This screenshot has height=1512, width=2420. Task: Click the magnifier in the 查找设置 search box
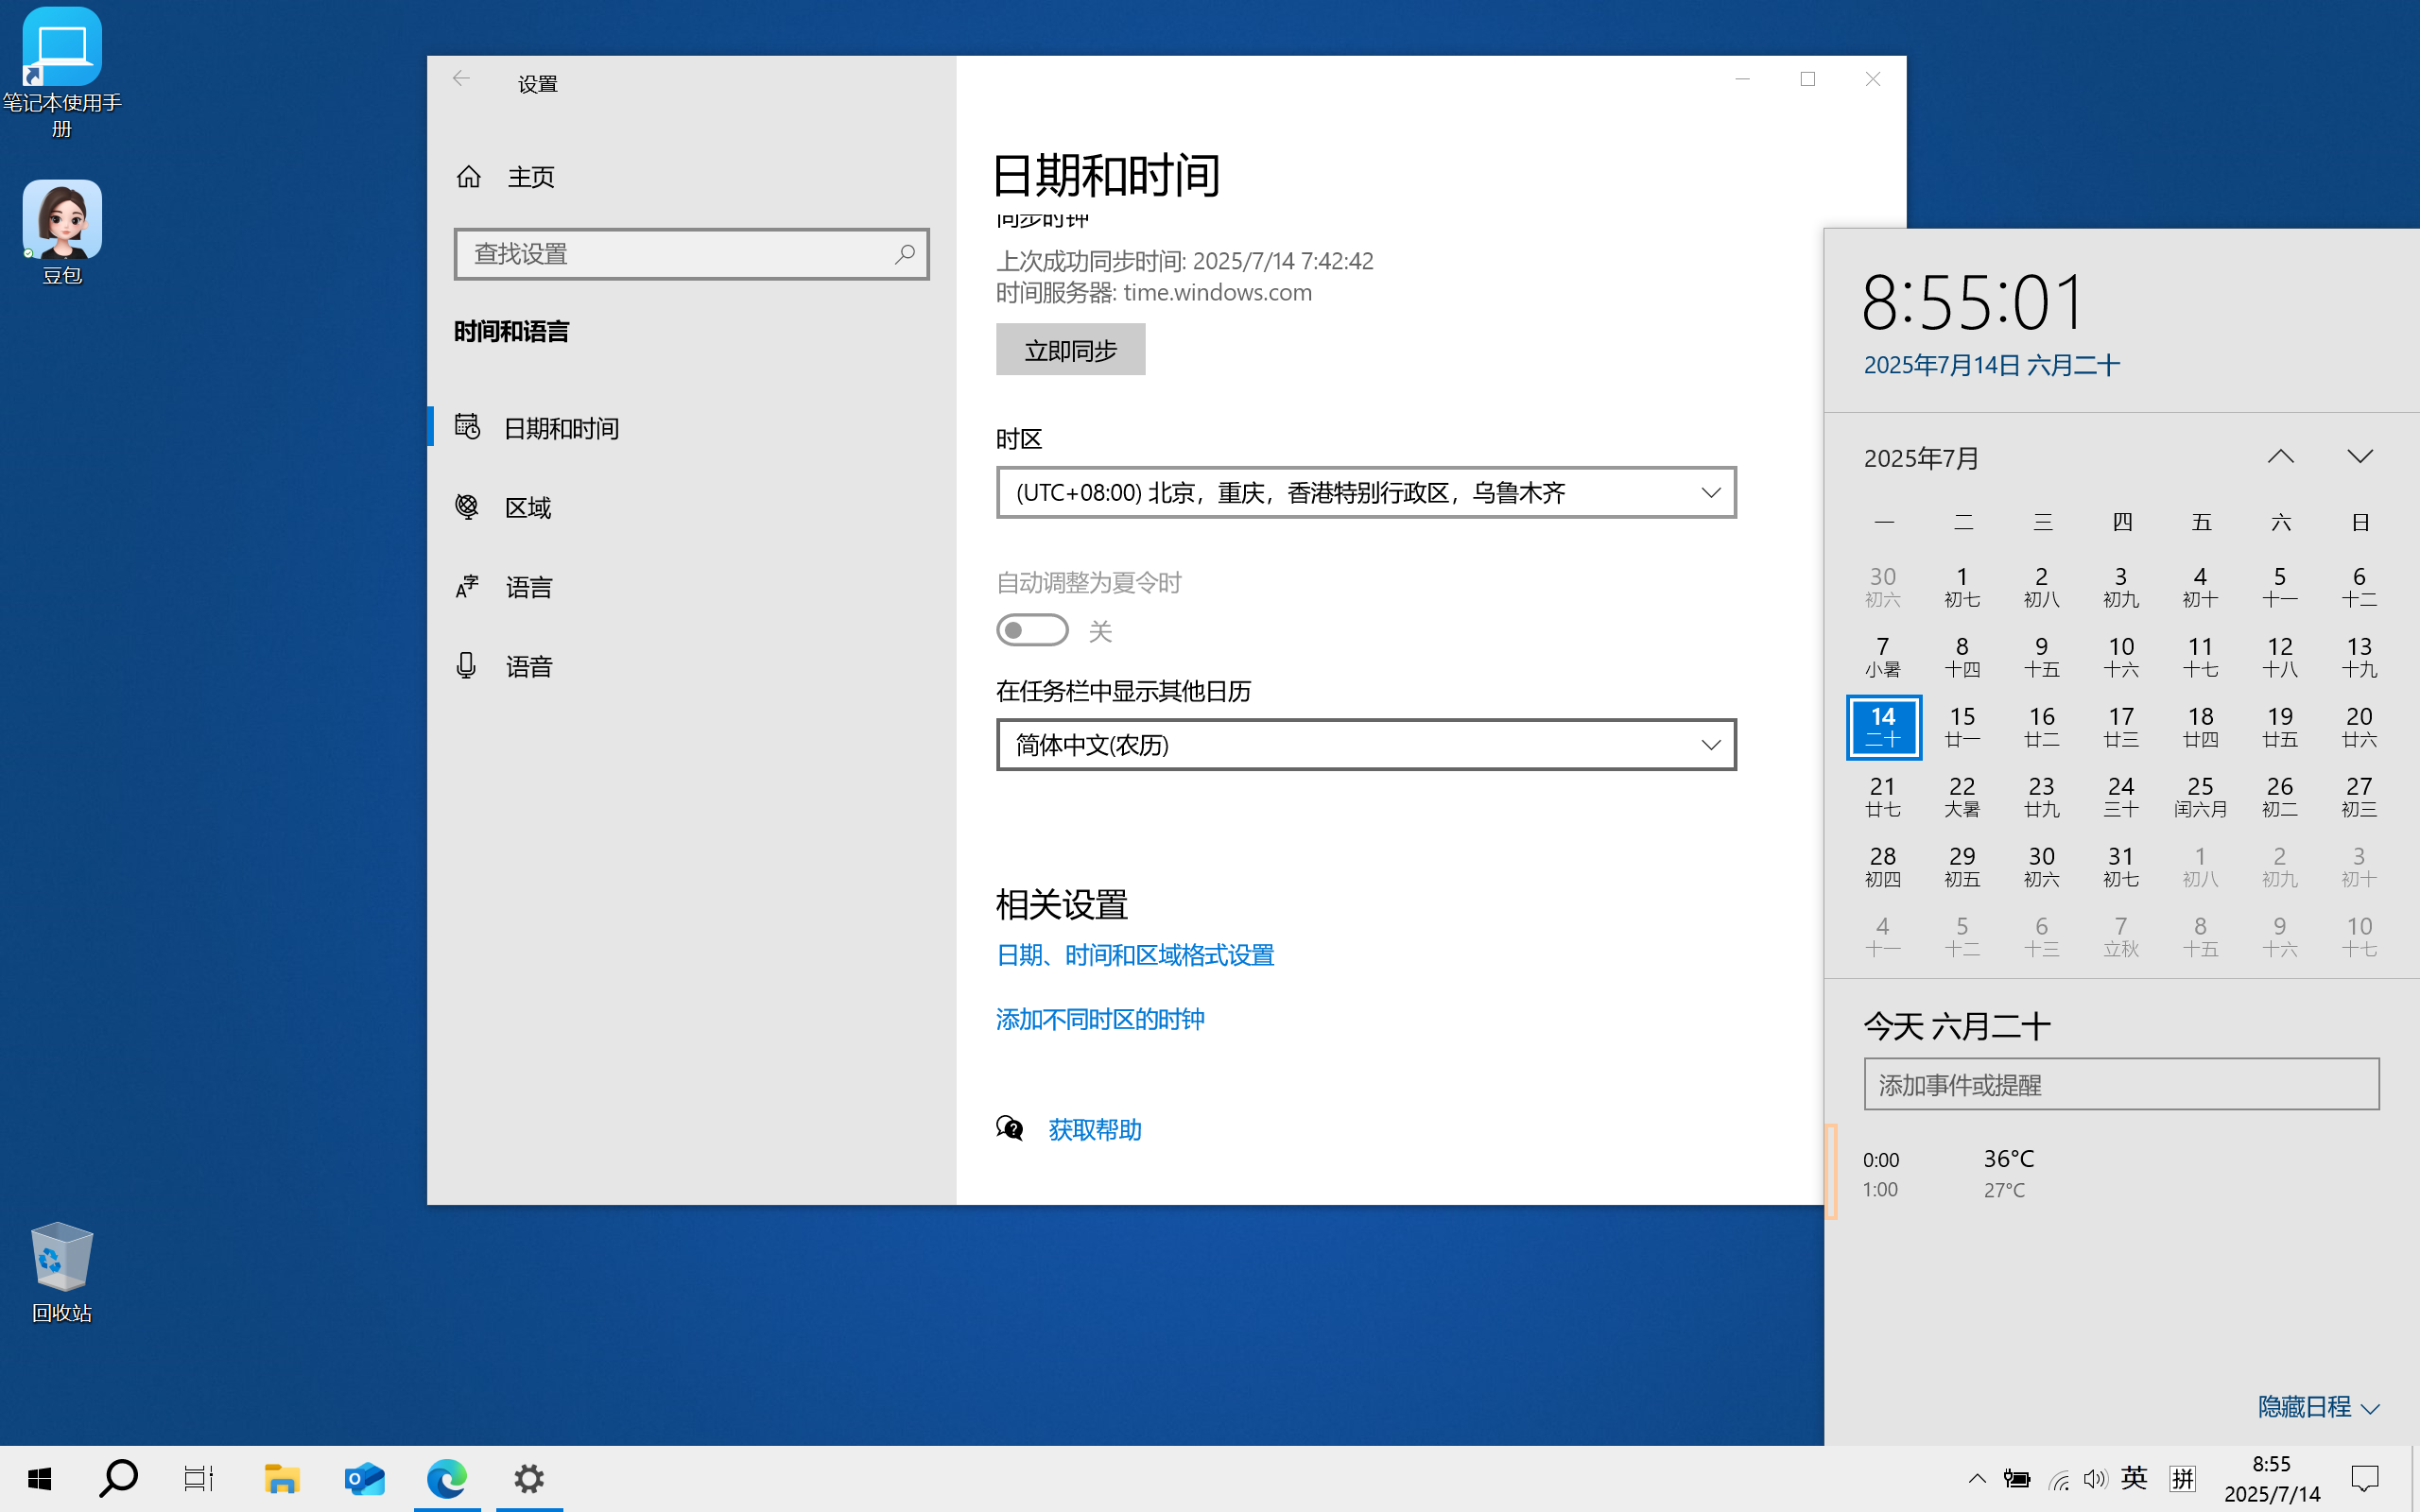pyautogui.click(x=905, y=254)
